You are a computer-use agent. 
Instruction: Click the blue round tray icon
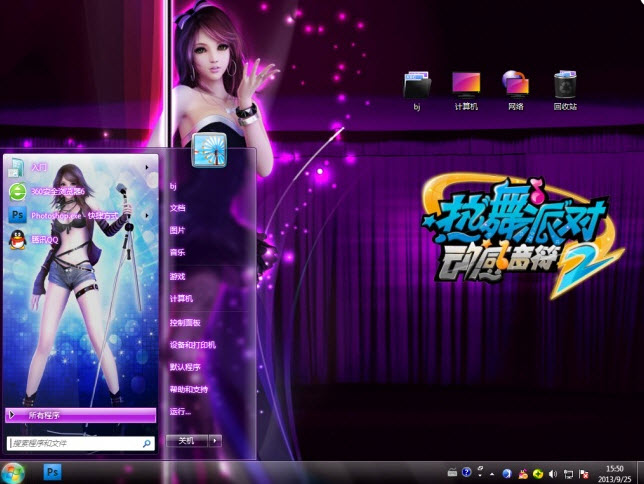click(x=507, y=474)
